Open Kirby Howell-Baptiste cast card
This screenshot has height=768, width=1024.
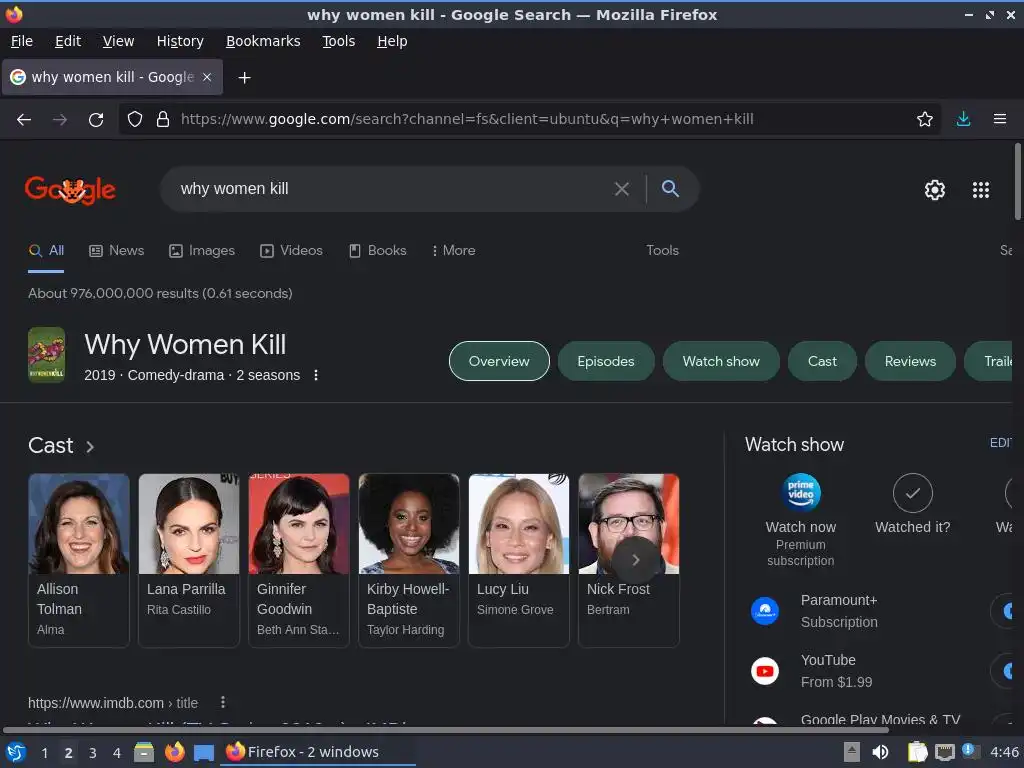click(x=409, y=560)
